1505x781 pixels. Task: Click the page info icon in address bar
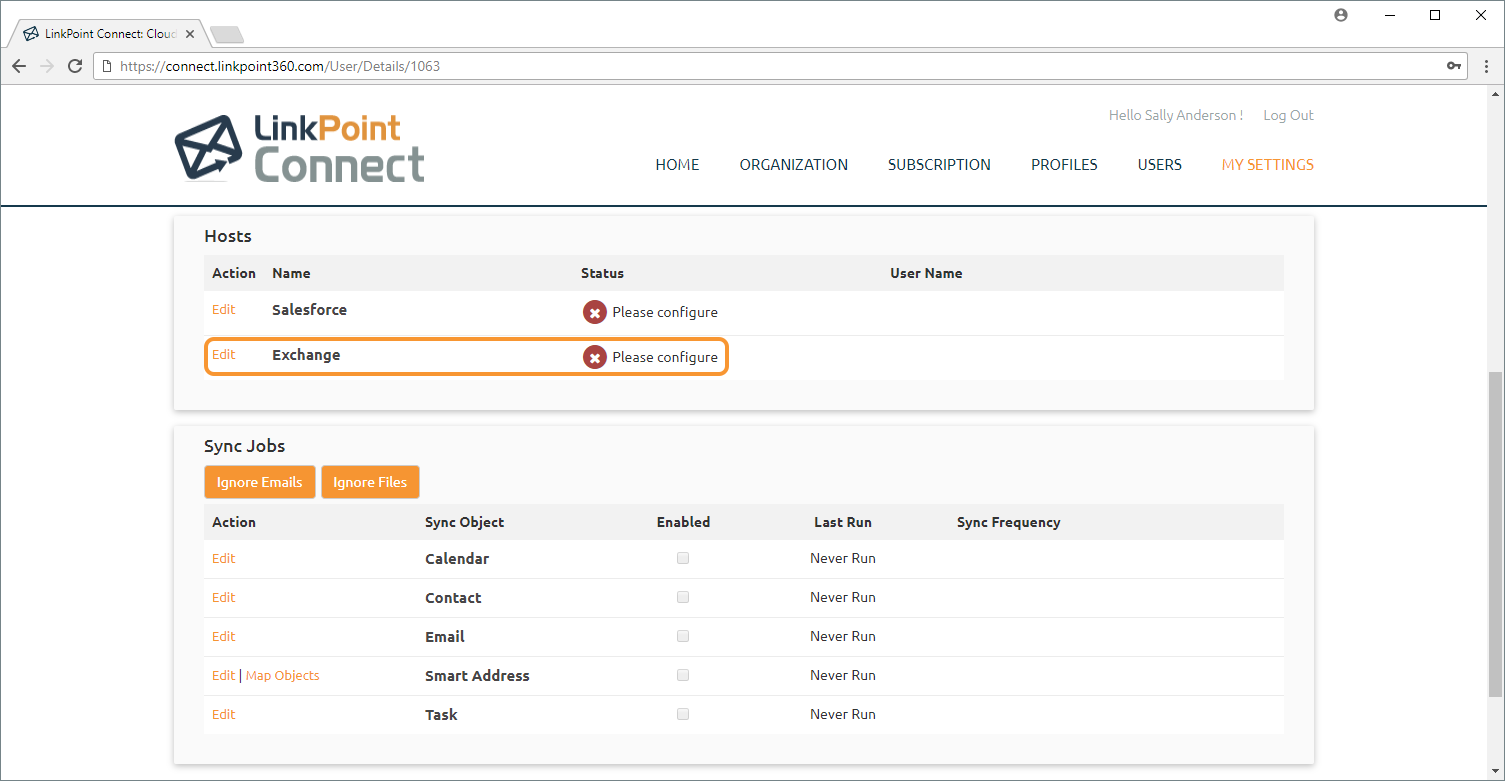point(106,66)
